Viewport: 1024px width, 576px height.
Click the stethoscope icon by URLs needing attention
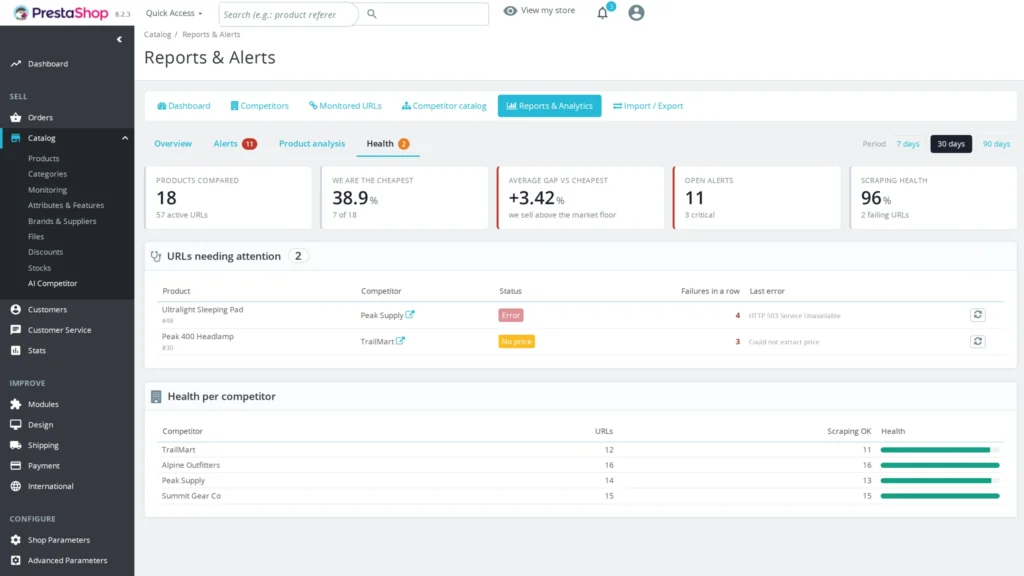point(155,257)
